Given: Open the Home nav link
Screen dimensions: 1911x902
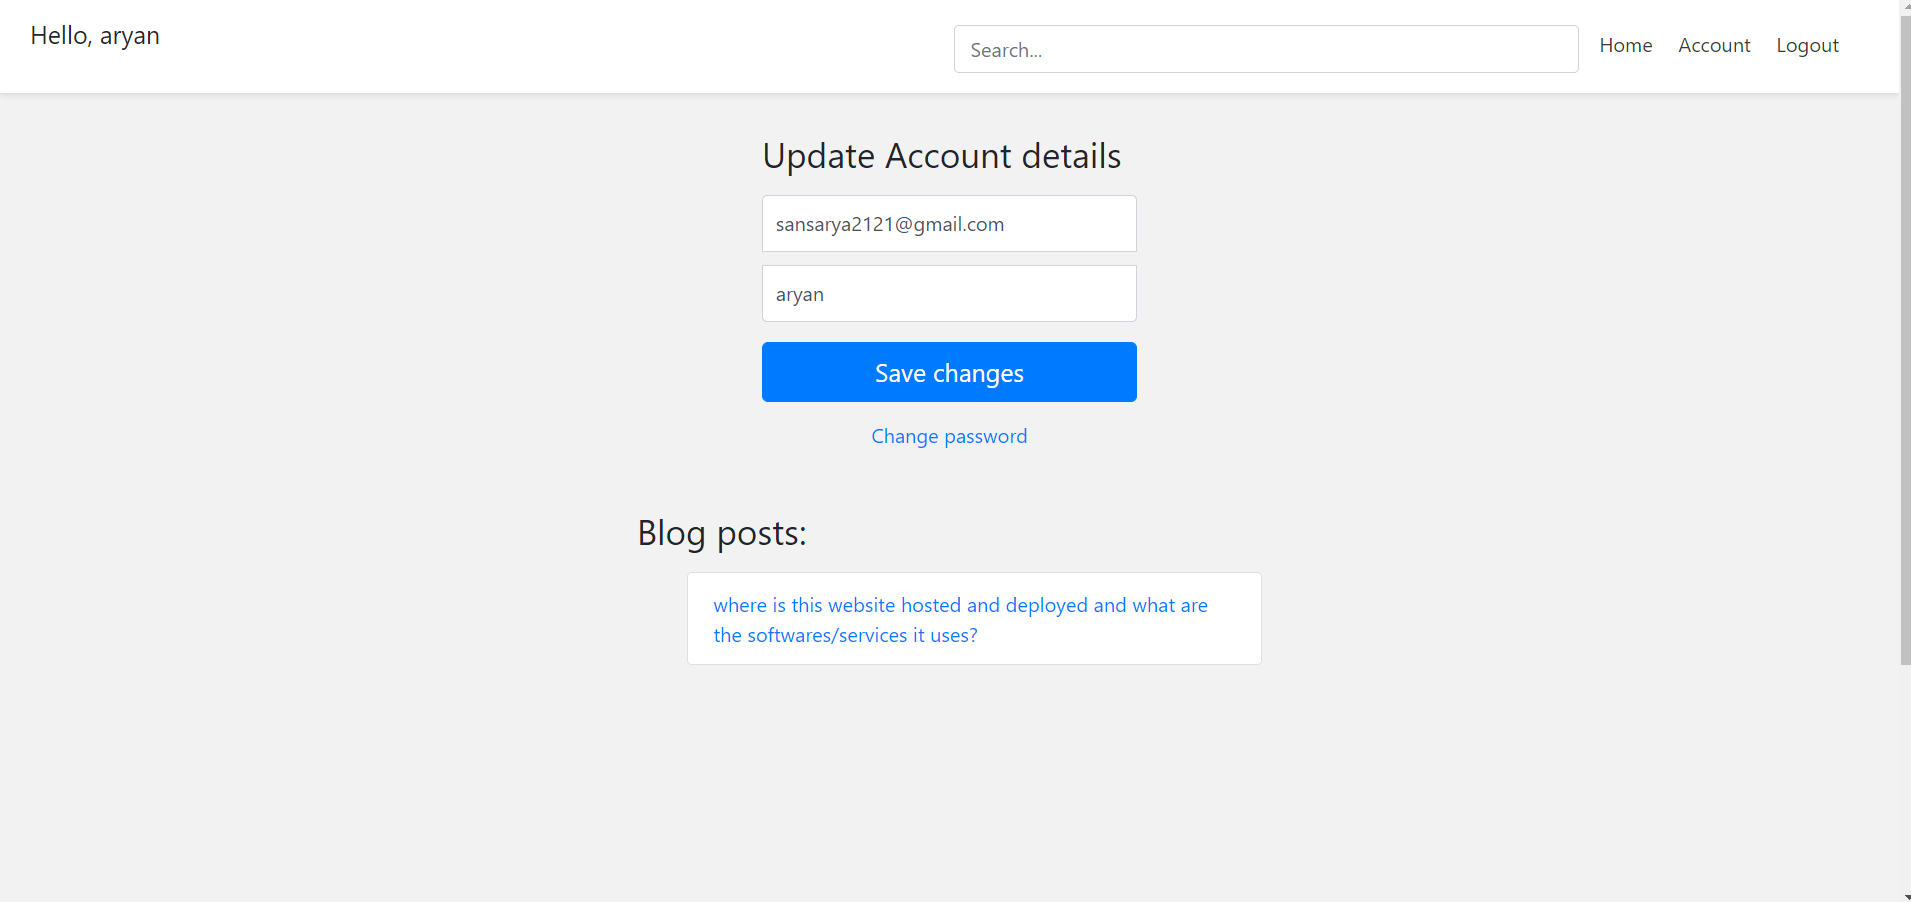Looking at the screenshot, I should point(1625,45).
